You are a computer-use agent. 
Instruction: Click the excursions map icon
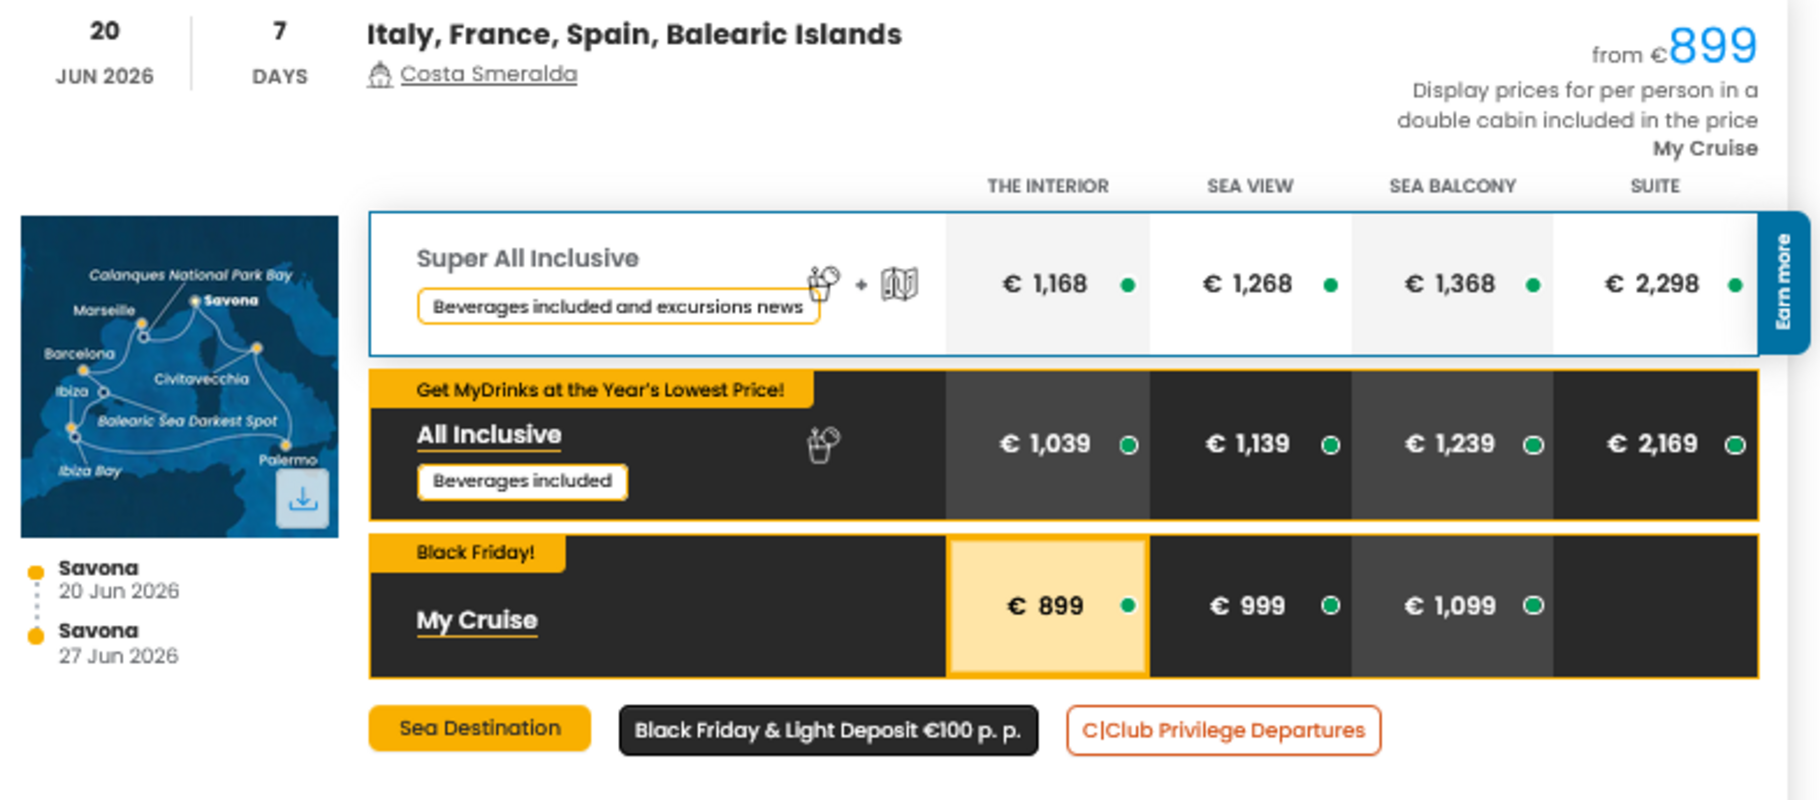point(899,284)
